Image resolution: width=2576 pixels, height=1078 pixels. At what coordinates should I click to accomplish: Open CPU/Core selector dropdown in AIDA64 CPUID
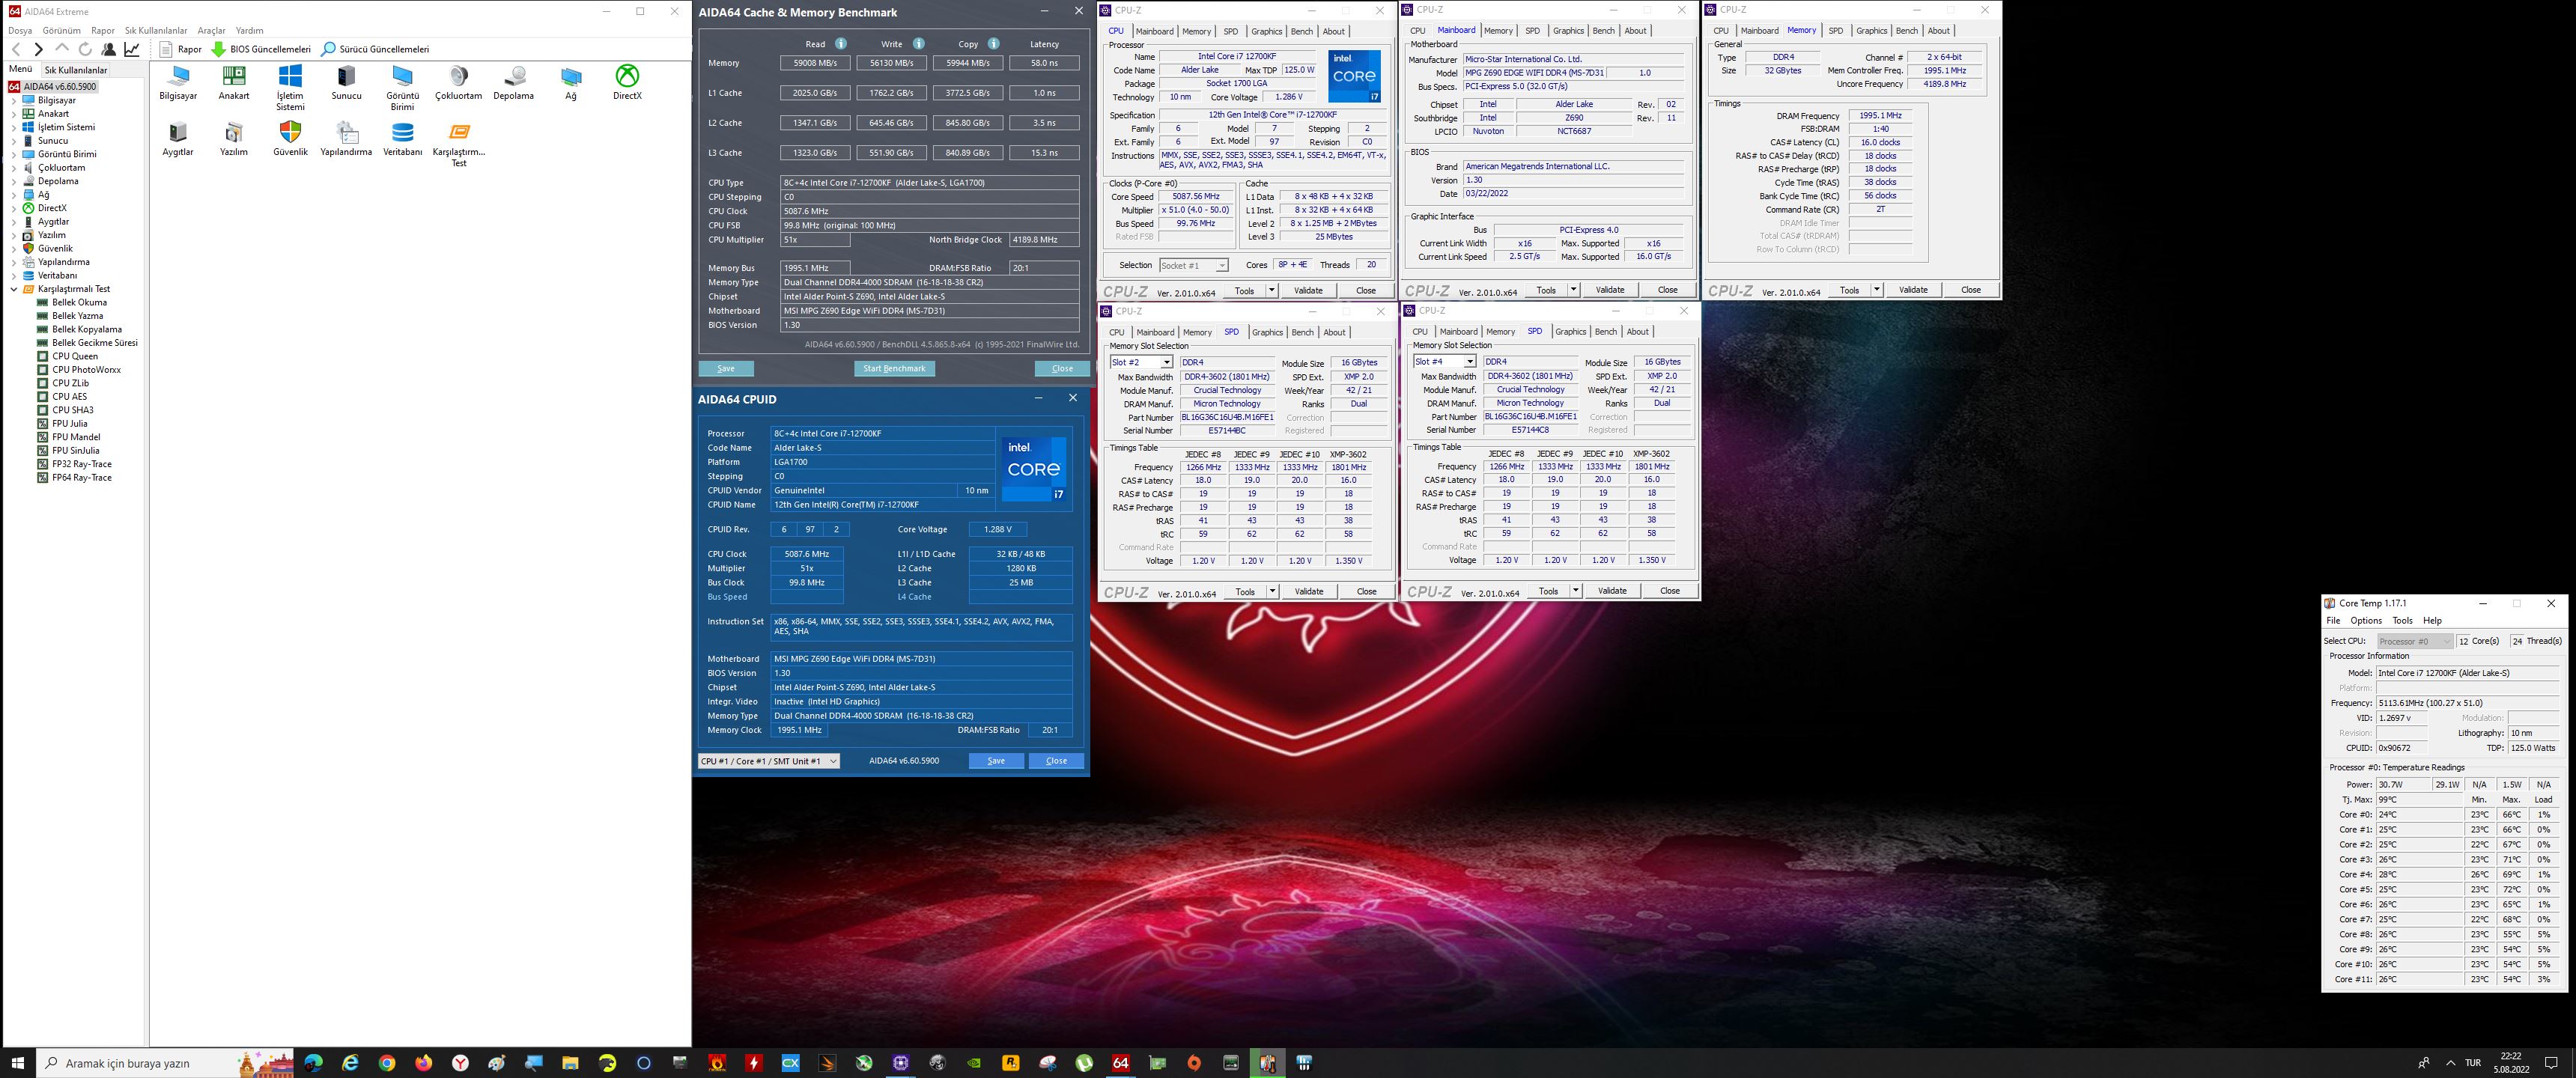(x=768, y=761)
